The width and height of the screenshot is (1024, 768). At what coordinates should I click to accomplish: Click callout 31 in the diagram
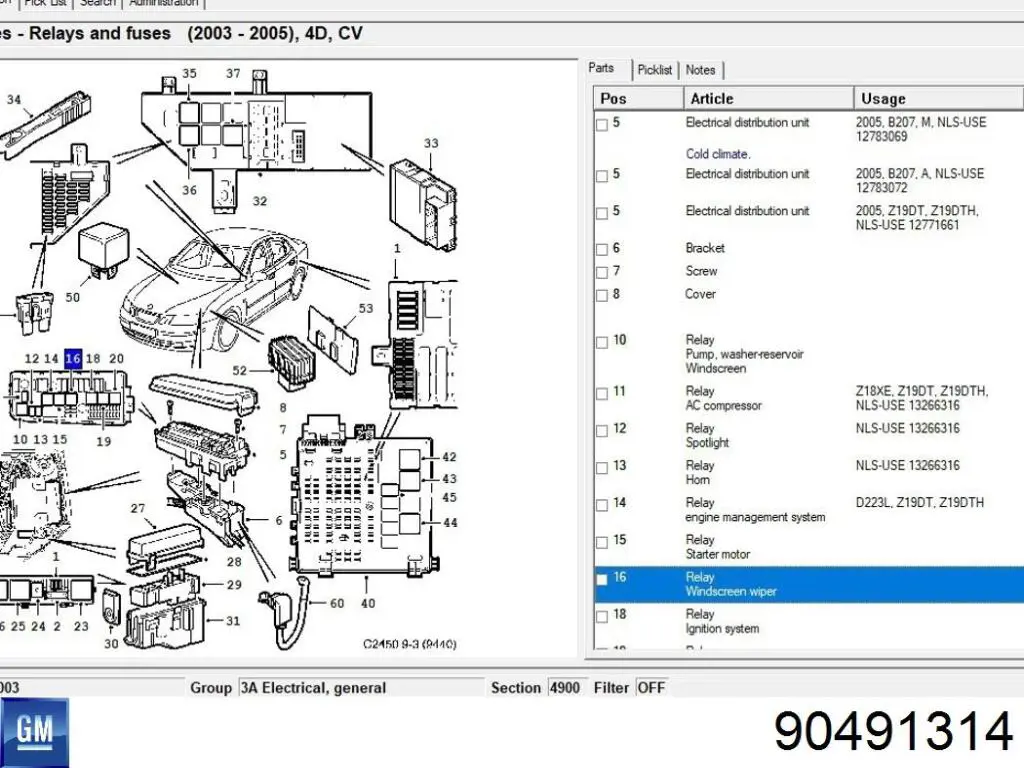233,621
